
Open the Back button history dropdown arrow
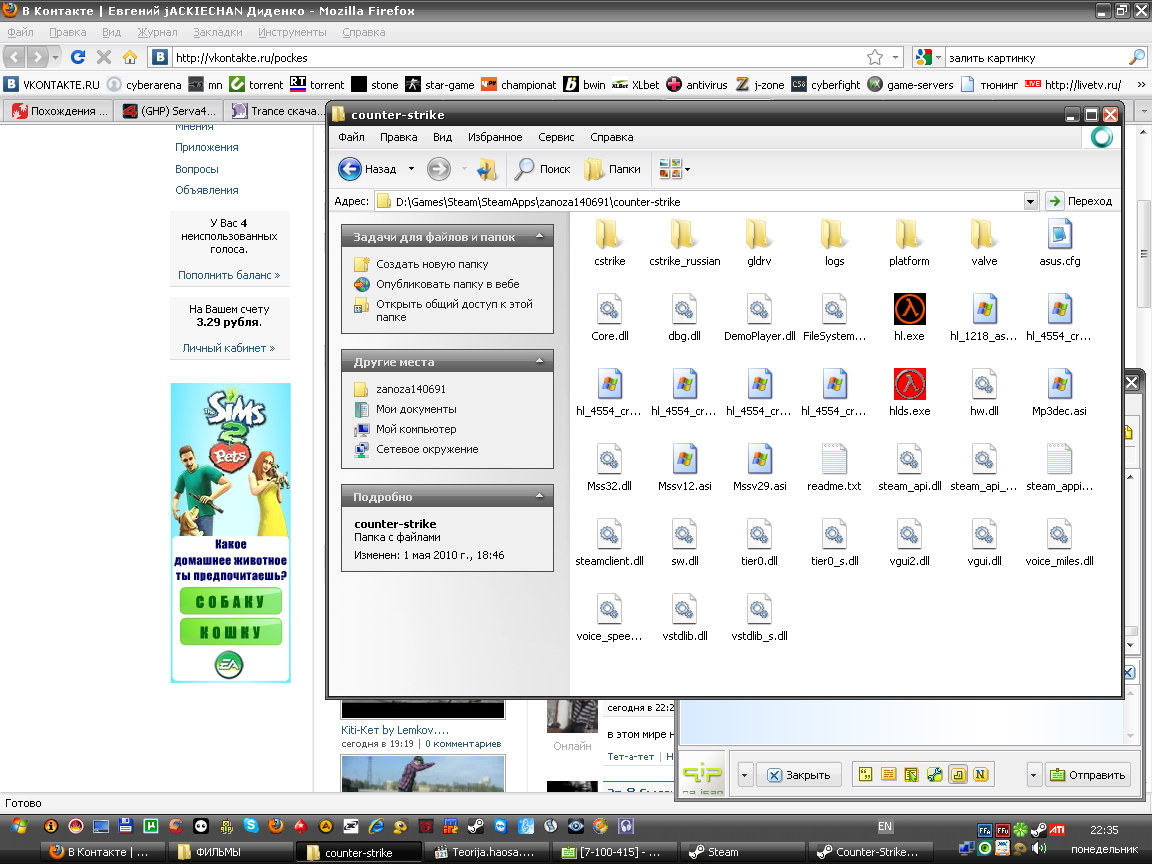(x=411, y=169)
